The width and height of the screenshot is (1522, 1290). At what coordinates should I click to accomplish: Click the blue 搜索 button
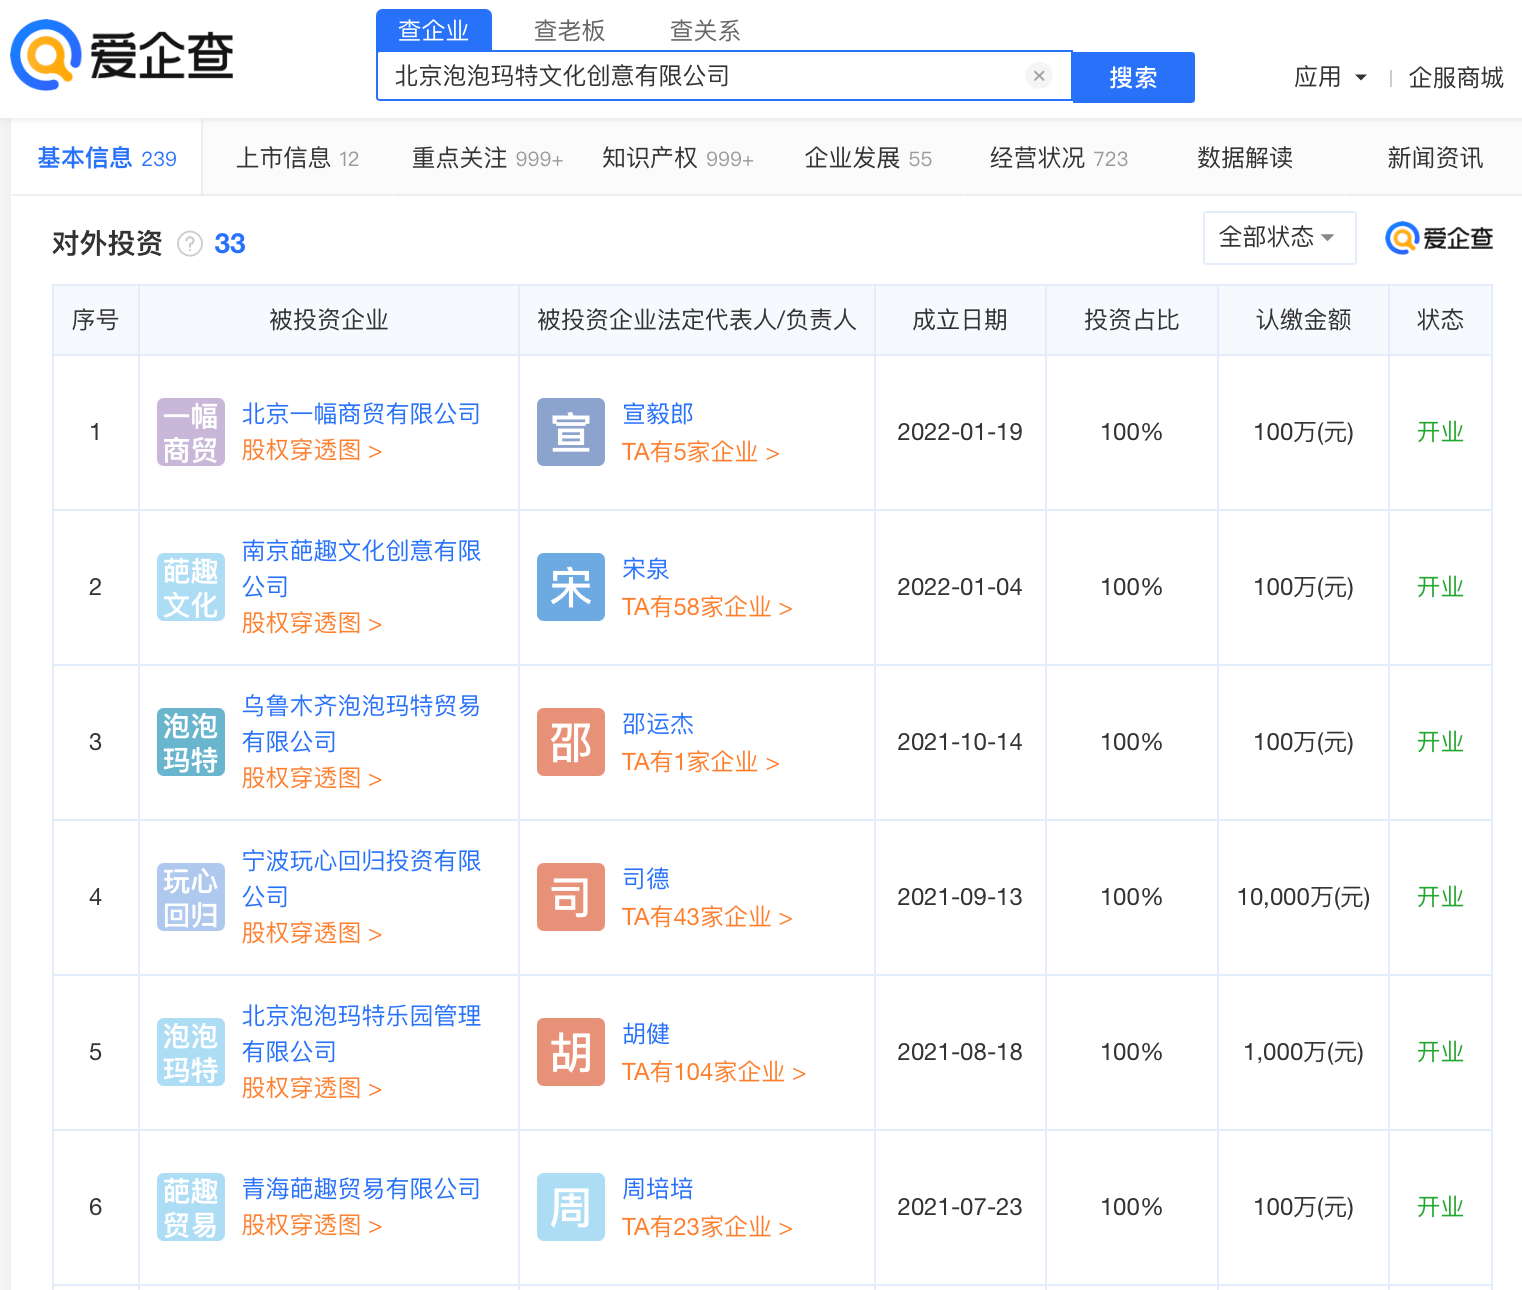[1133, 77]
